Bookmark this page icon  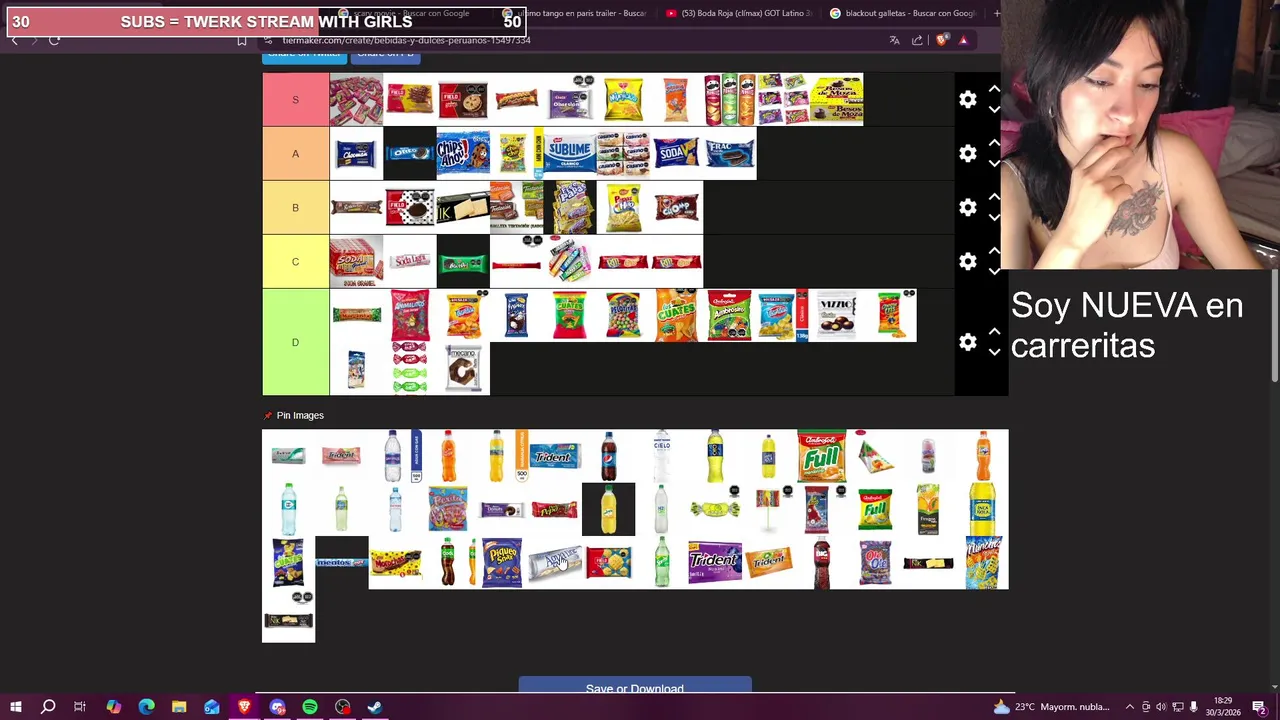point(241,40)
